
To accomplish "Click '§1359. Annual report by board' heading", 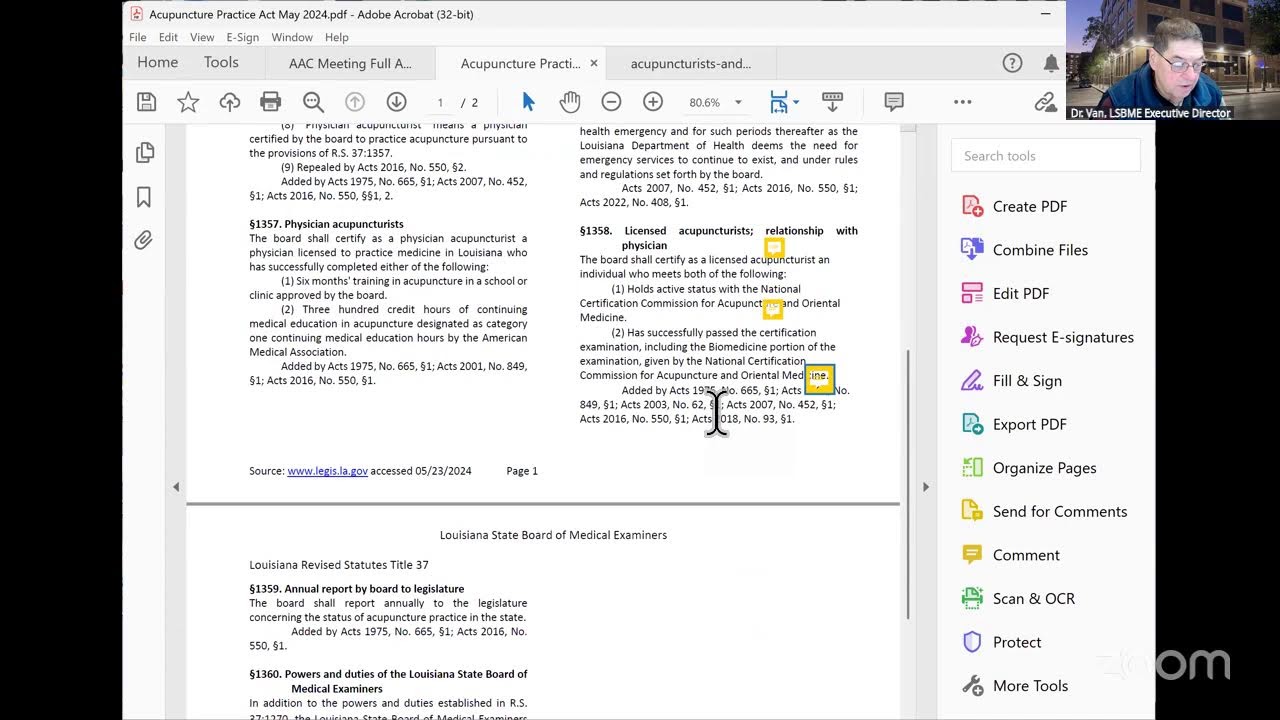I will pos(356,589).
